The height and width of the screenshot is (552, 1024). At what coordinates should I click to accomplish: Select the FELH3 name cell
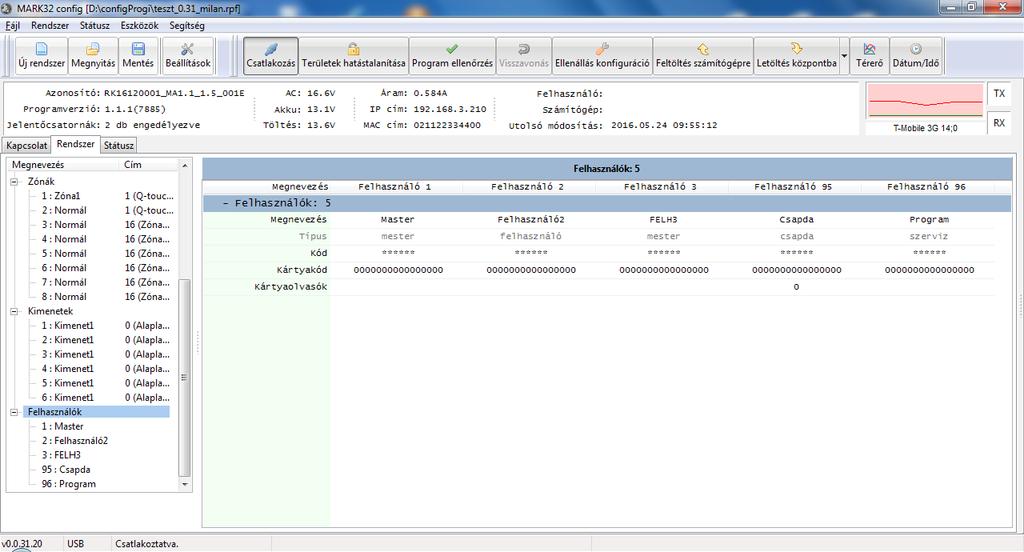(664, 220)
